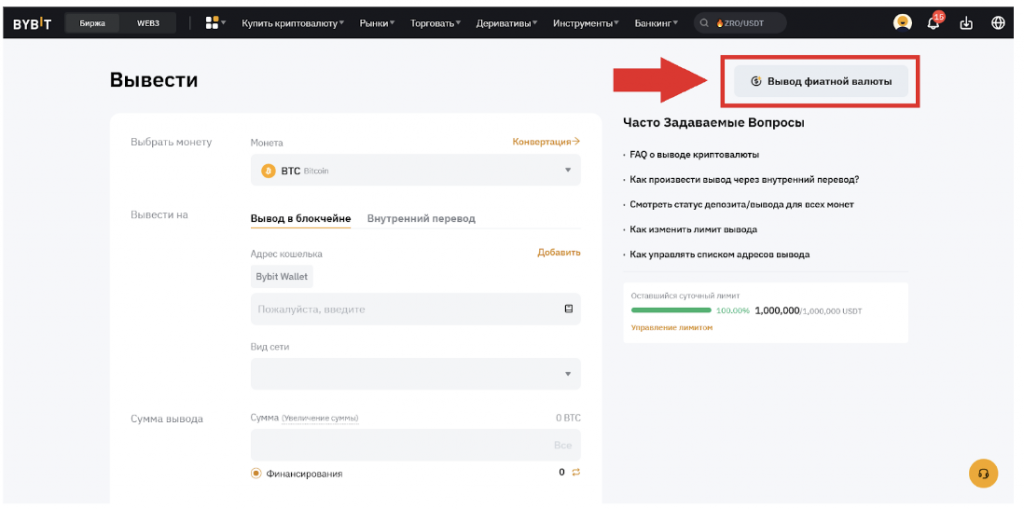The height and width of the screenshot is (509, 1024).
Task: Open the Рынки menu
Action: pyautogui.click(x=376, y=23)
